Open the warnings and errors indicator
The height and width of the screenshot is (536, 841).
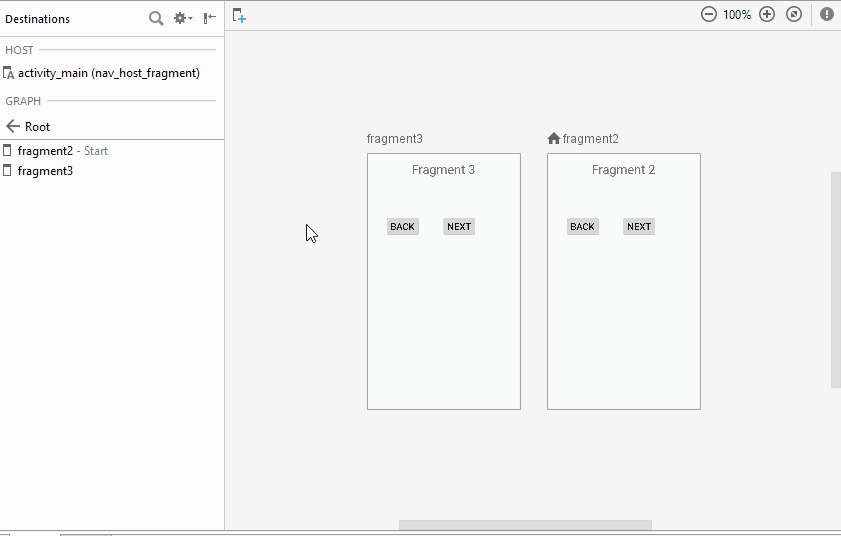(827, 15)
